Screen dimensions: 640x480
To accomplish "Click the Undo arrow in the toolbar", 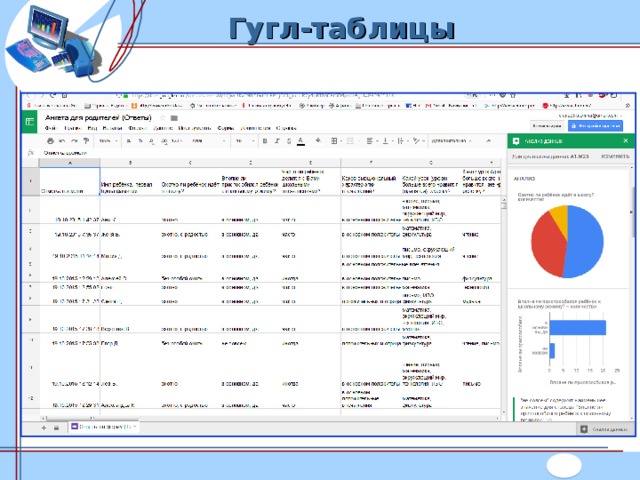I will (x=62, y=141).
